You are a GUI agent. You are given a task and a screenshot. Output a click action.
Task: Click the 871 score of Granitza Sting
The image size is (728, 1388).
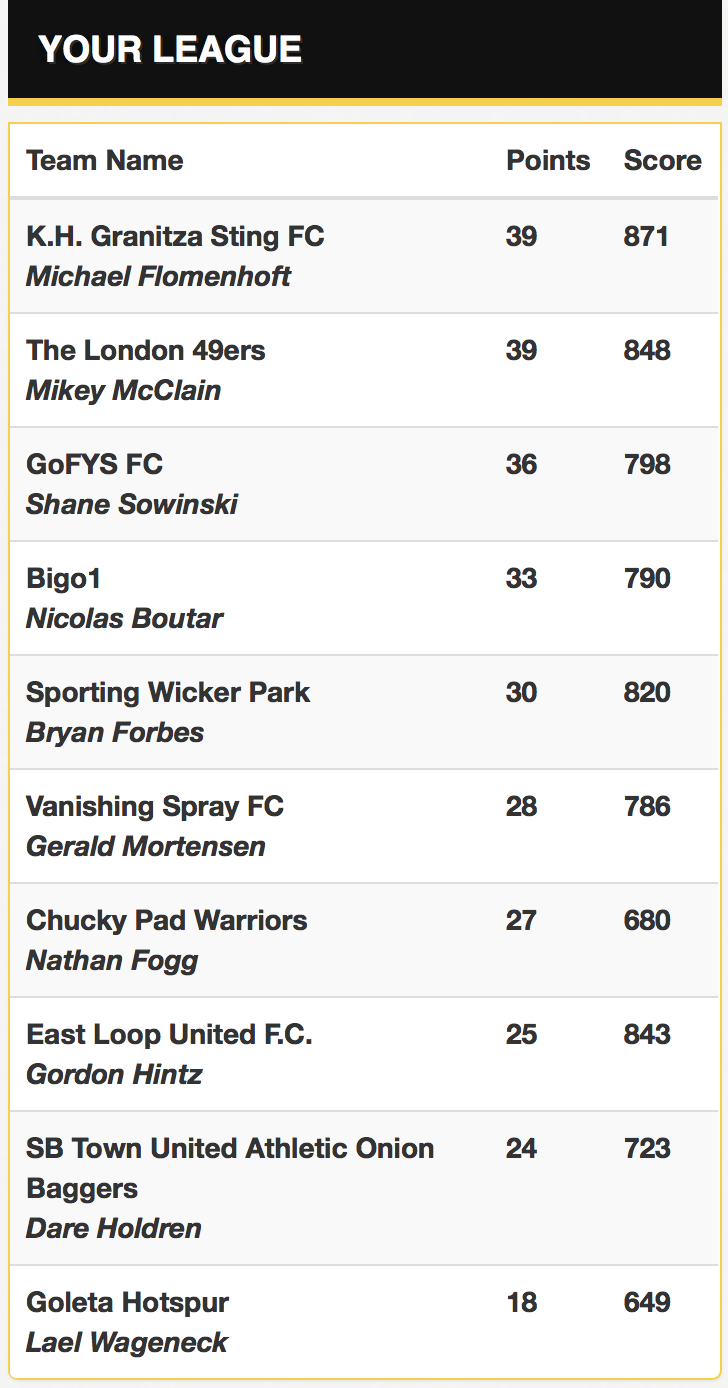(x=647, y=237)
